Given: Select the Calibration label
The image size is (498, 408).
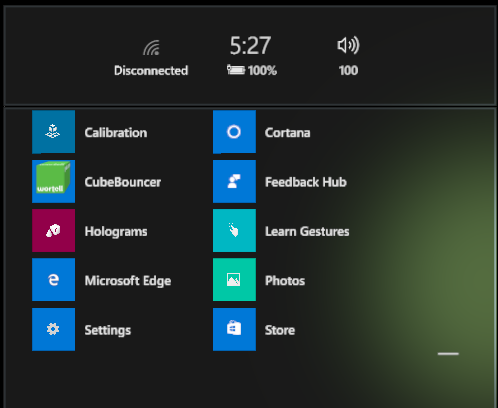Looking at the screenshot, I should coord(116,133).
